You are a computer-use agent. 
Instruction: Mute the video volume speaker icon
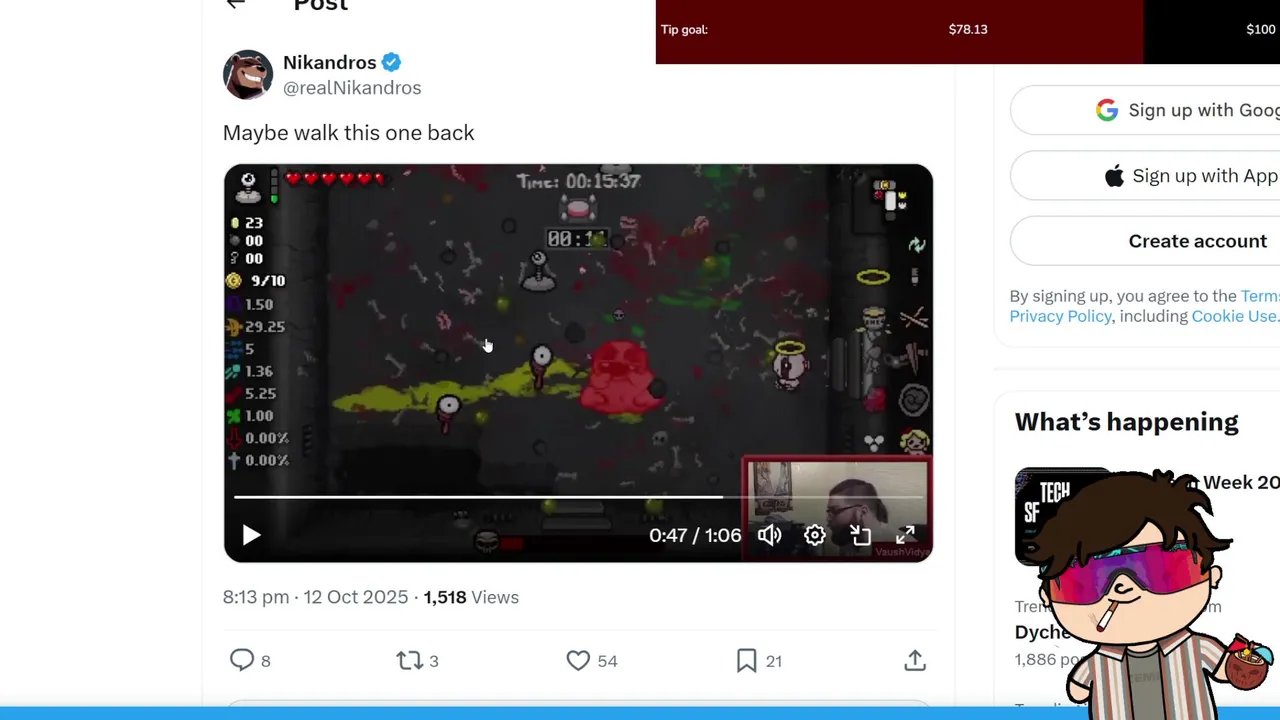click(x=769, y=535)
